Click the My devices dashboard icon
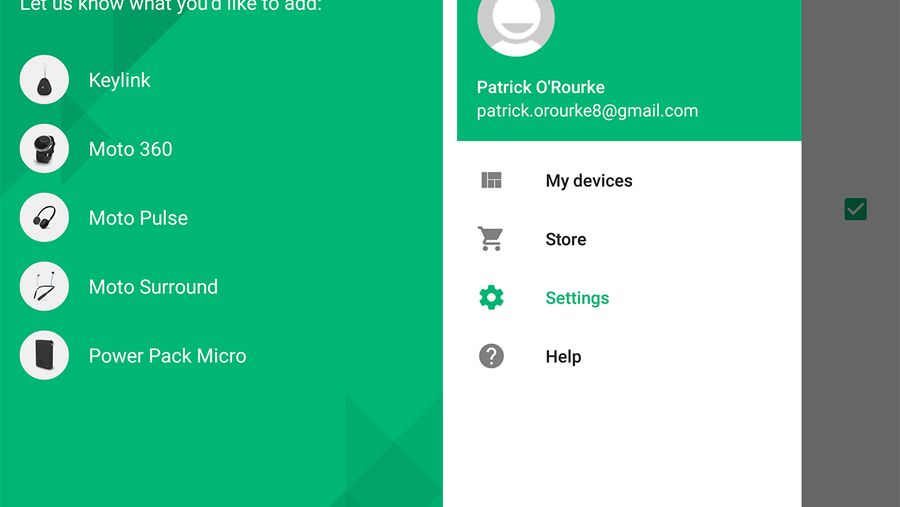The width and height of the screenshot is (900, 507). [491, 180]
